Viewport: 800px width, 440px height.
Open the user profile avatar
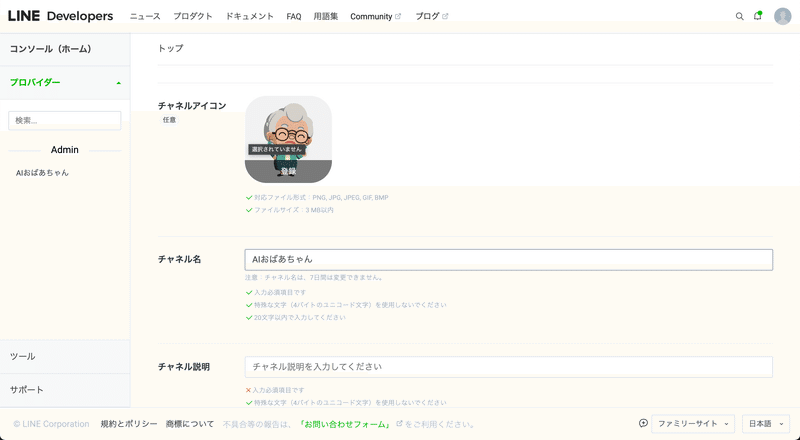pos(782,16)
